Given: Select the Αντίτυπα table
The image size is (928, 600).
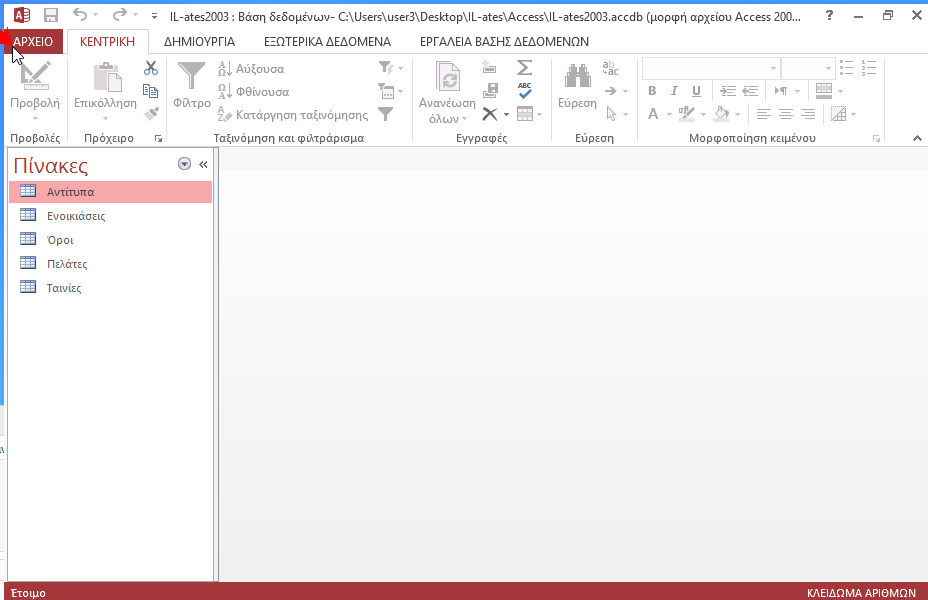Looking at the screenshot, I should [111, 192].
